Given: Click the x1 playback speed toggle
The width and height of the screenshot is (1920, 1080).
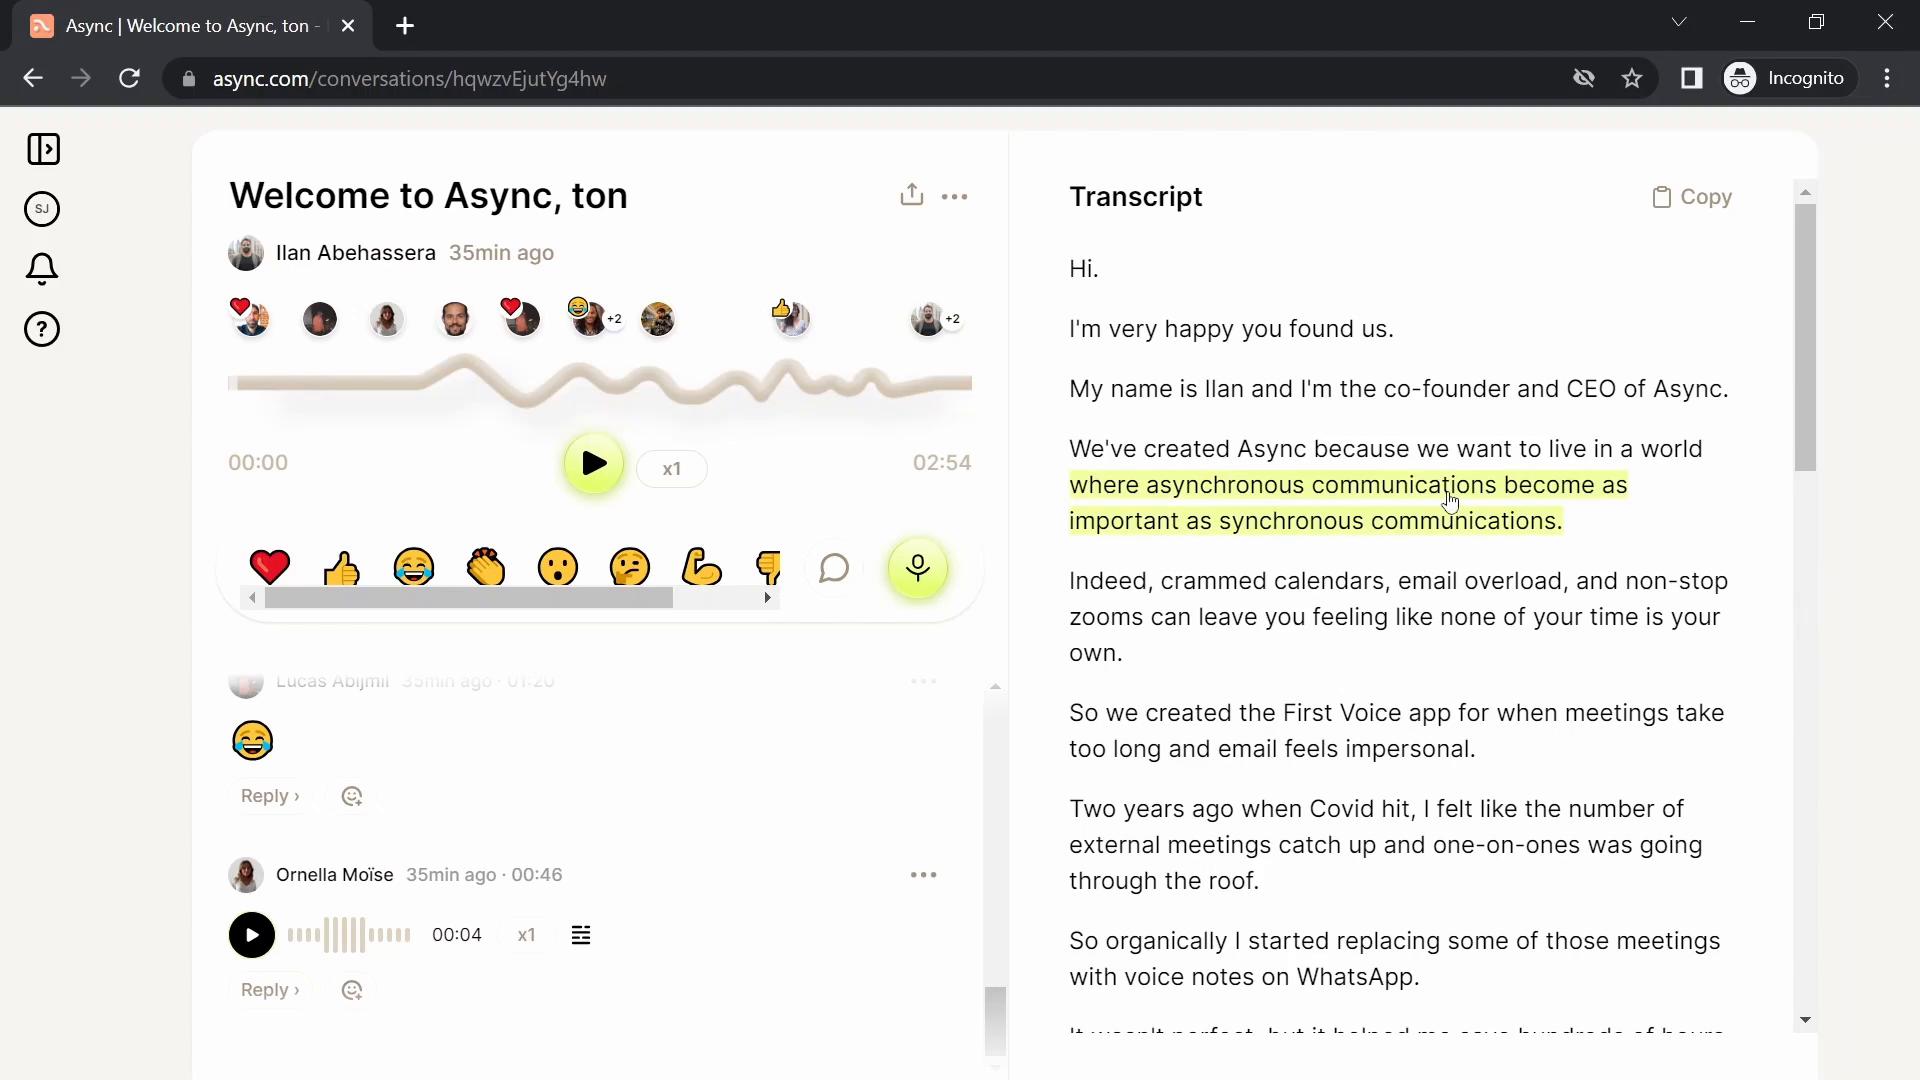Looking at the screenshot, I should [671, 467].
